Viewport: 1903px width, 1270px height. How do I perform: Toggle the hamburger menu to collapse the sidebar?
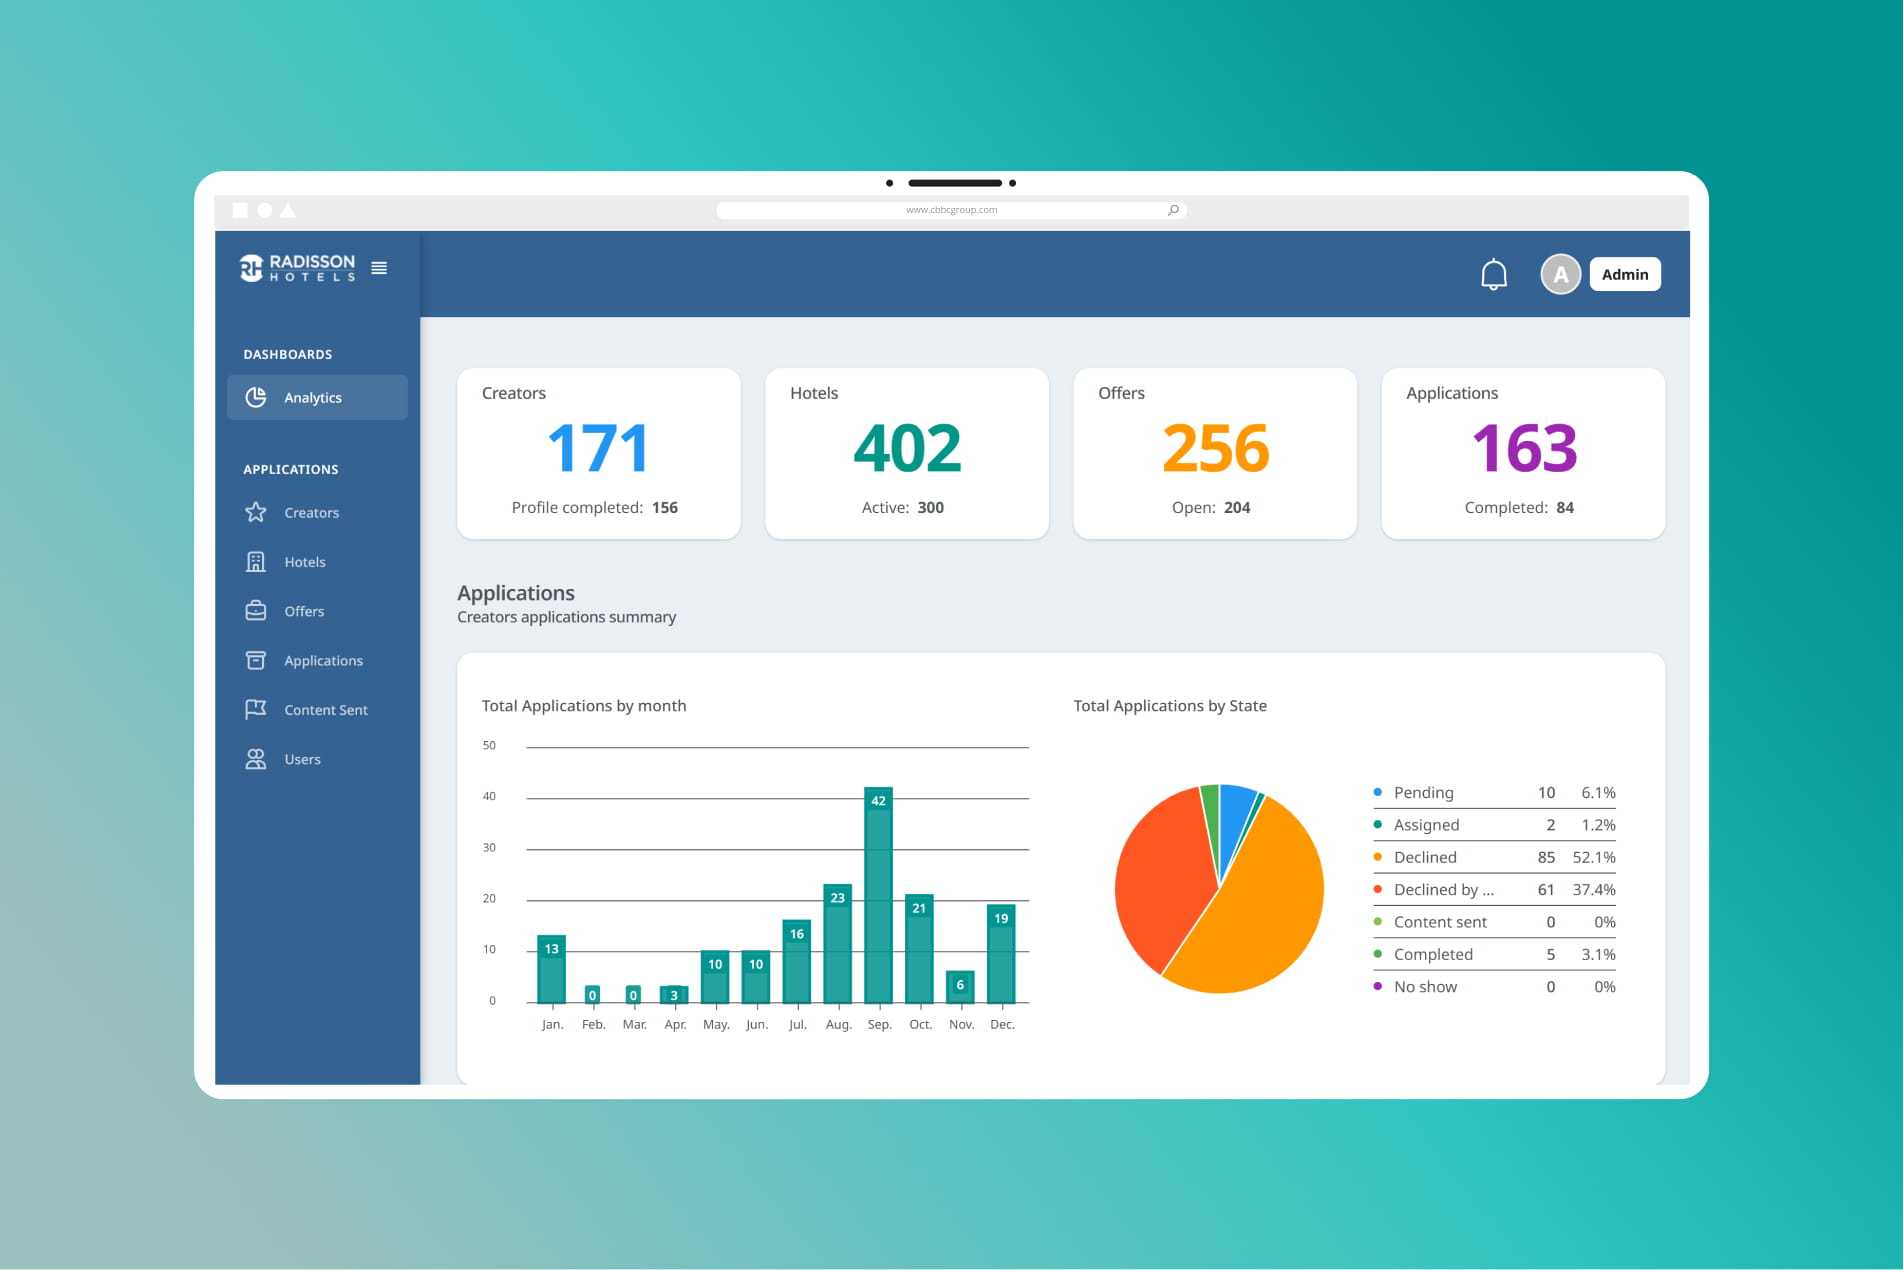coord(379,268)
